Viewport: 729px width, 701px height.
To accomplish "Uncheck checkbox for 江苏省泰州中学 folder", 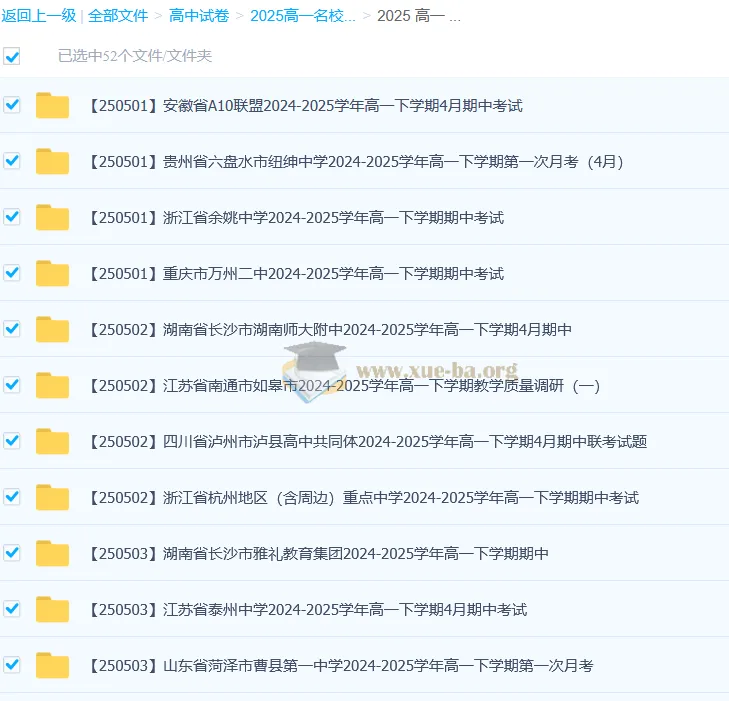I will pyautogui.click(x=12, y=609).
